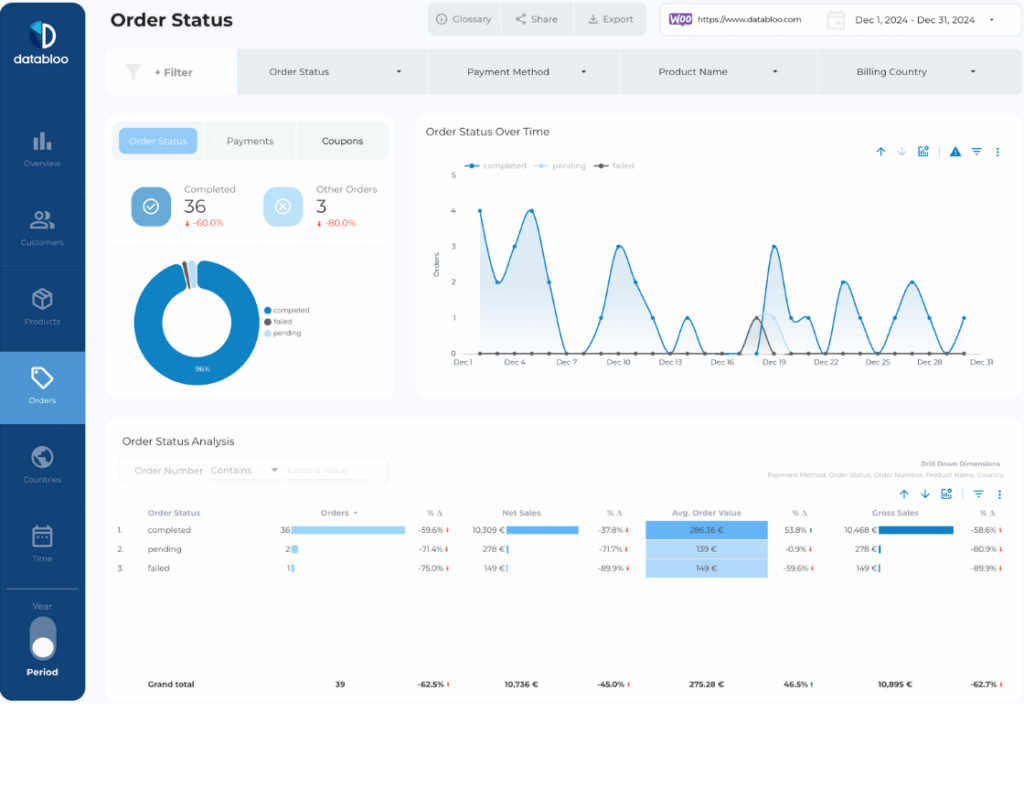
Task: Click the Export button
Action: [x=610, y=19]
